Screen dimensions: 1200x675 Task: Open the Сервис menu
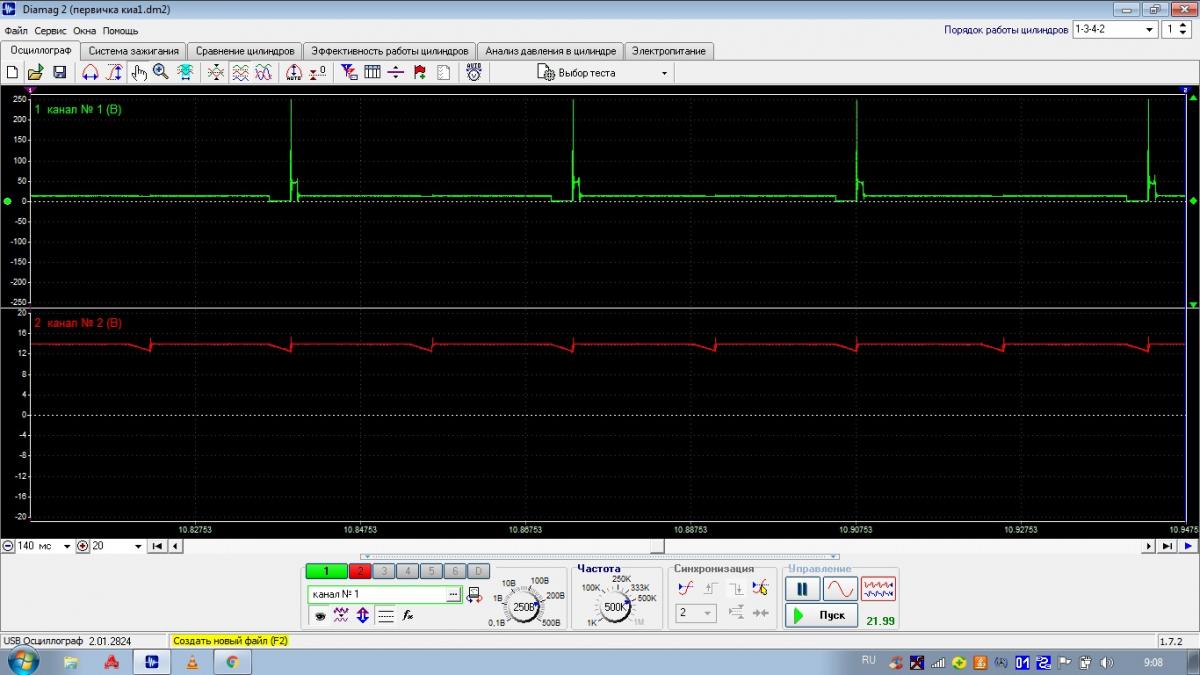50,30
